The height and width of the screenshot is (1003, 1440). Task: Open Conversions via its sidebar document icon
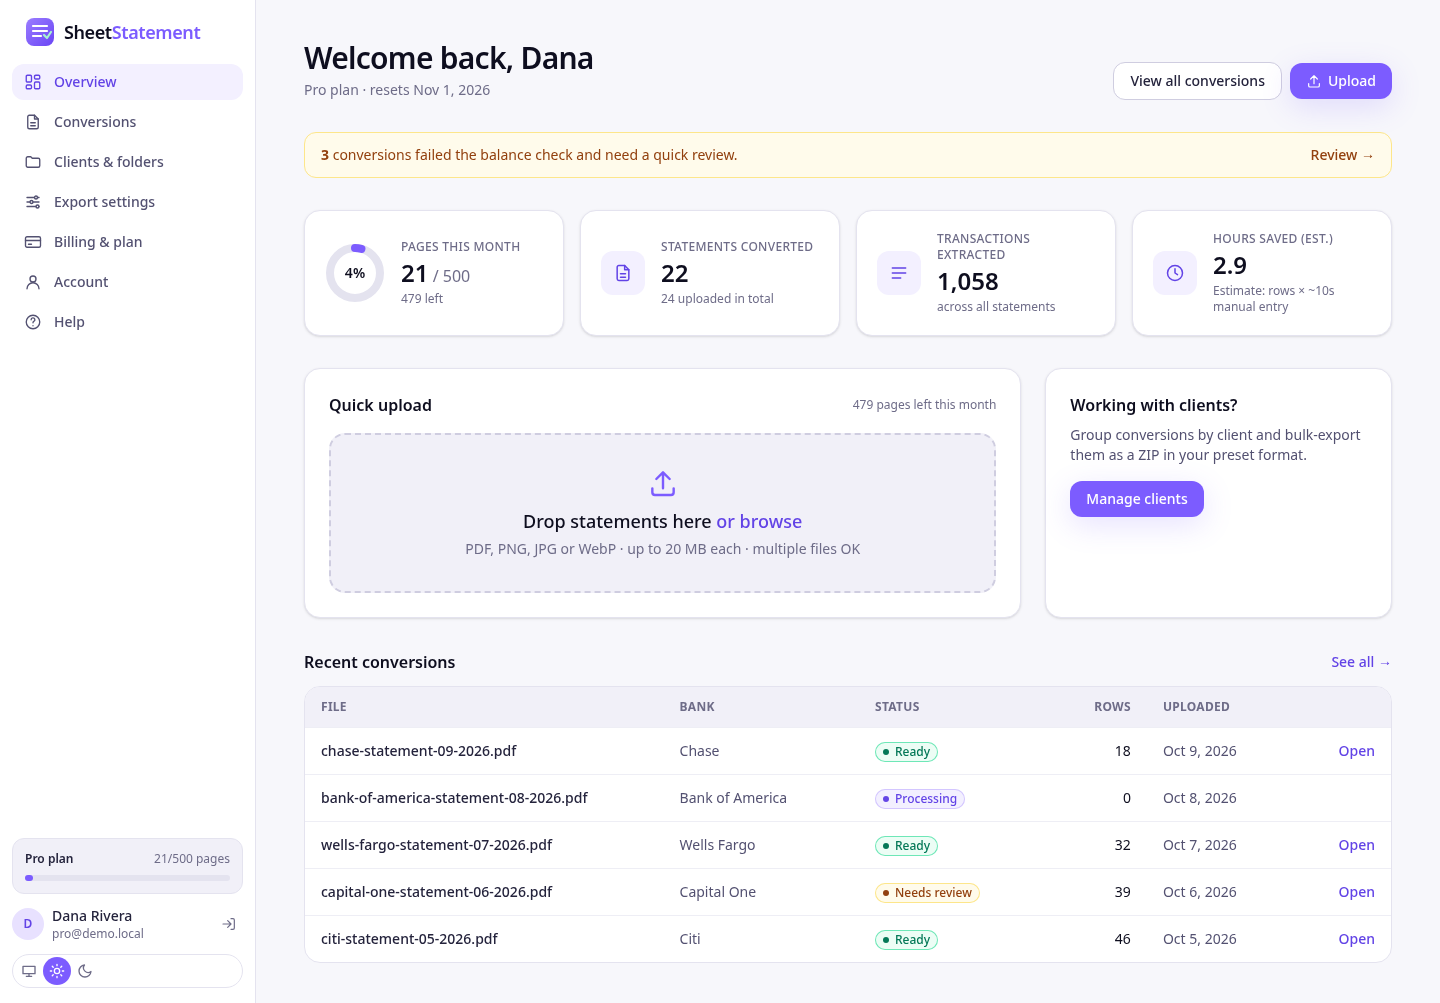point(33,122)
